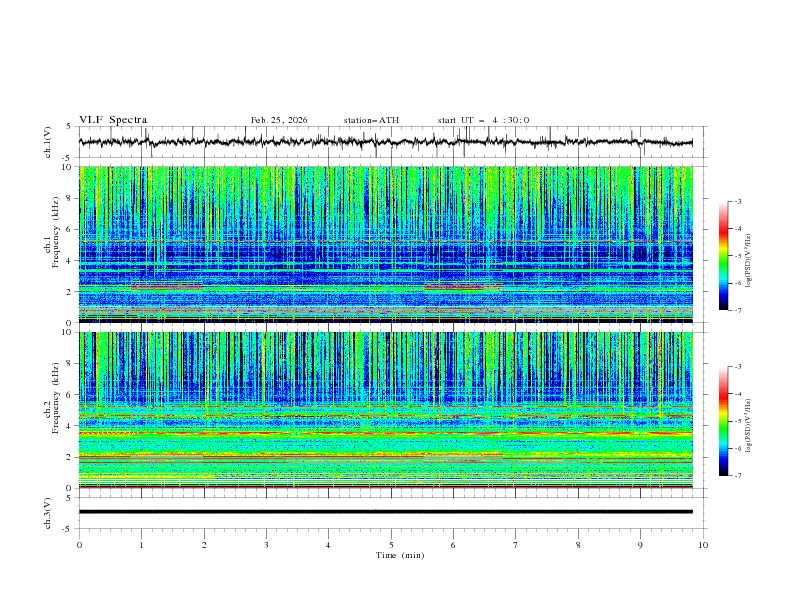
Task: Click the flat black ch.3 voltage trace
Action: (385, 512)
